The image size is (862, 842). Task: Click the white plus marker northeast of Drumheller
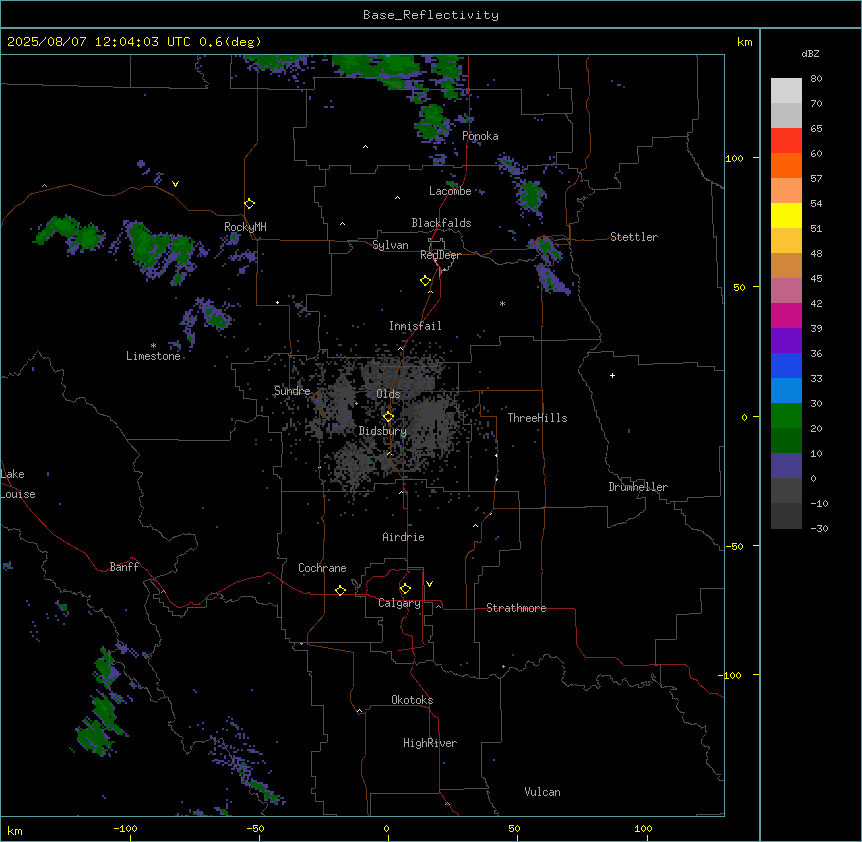click(x=612, y=375)
